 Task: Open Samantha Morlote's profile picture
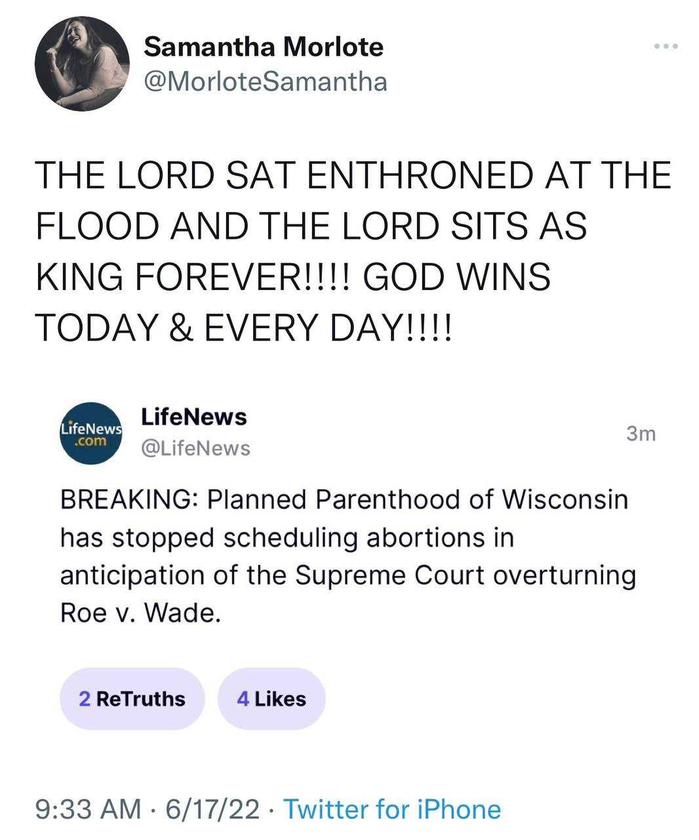coord(82,63)
